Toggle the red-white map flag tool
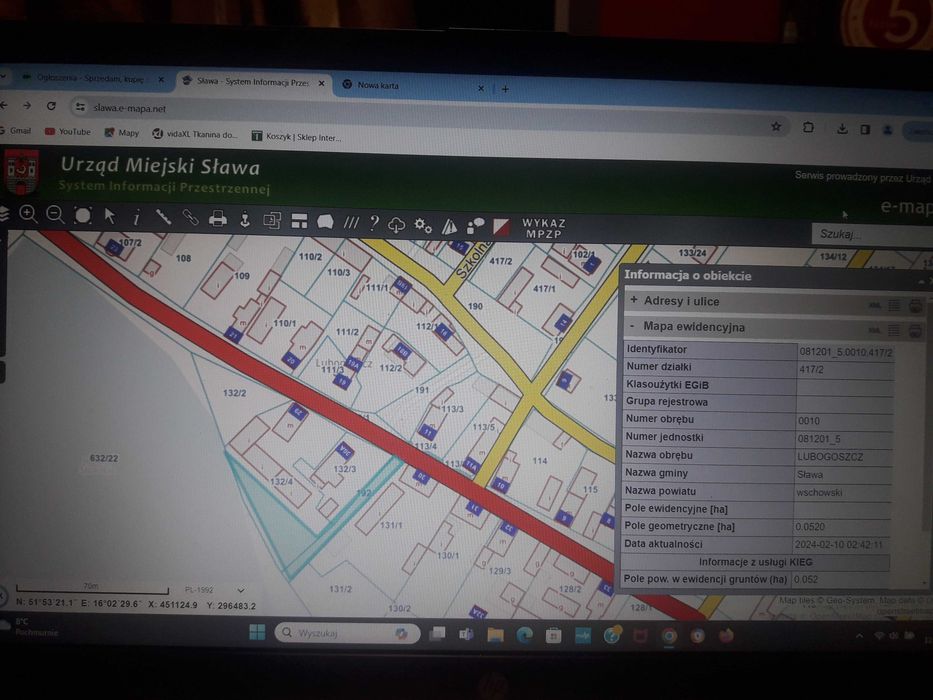 pyautogui.click(x=502, y=227)
